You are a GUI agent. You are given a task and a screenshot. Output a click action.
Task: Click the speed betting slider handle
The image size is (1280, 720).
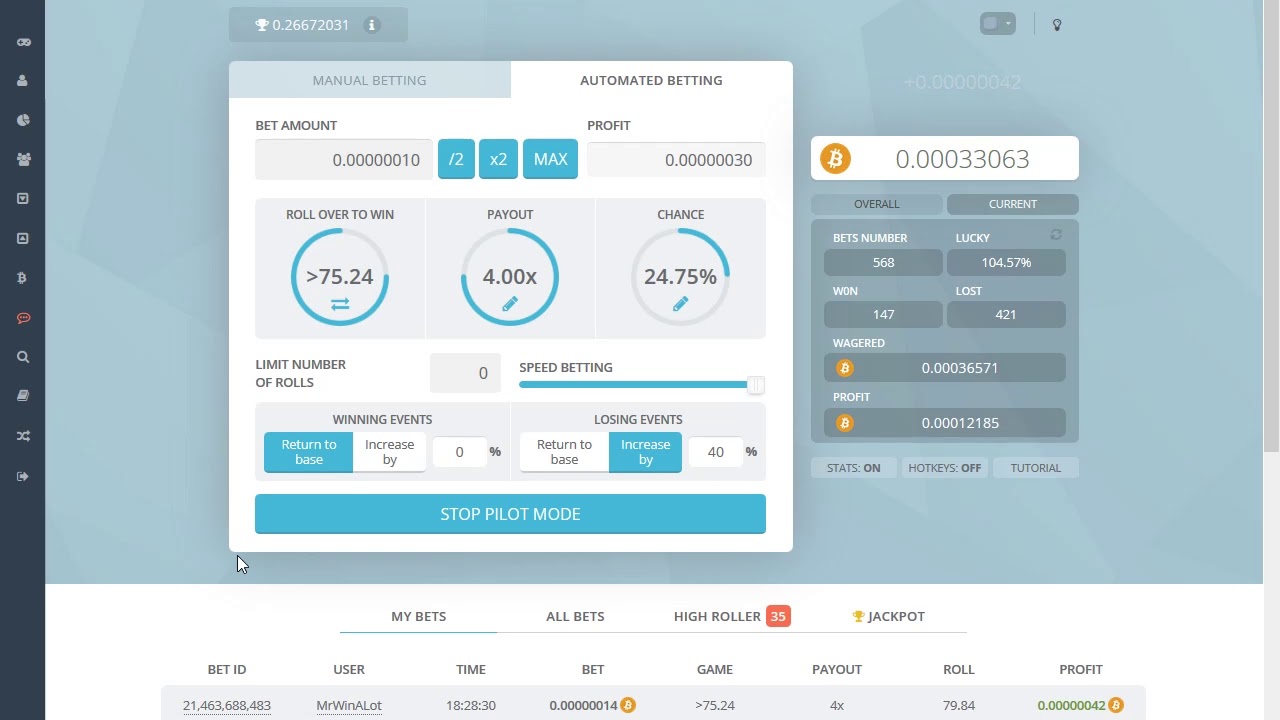coord(756,385)
